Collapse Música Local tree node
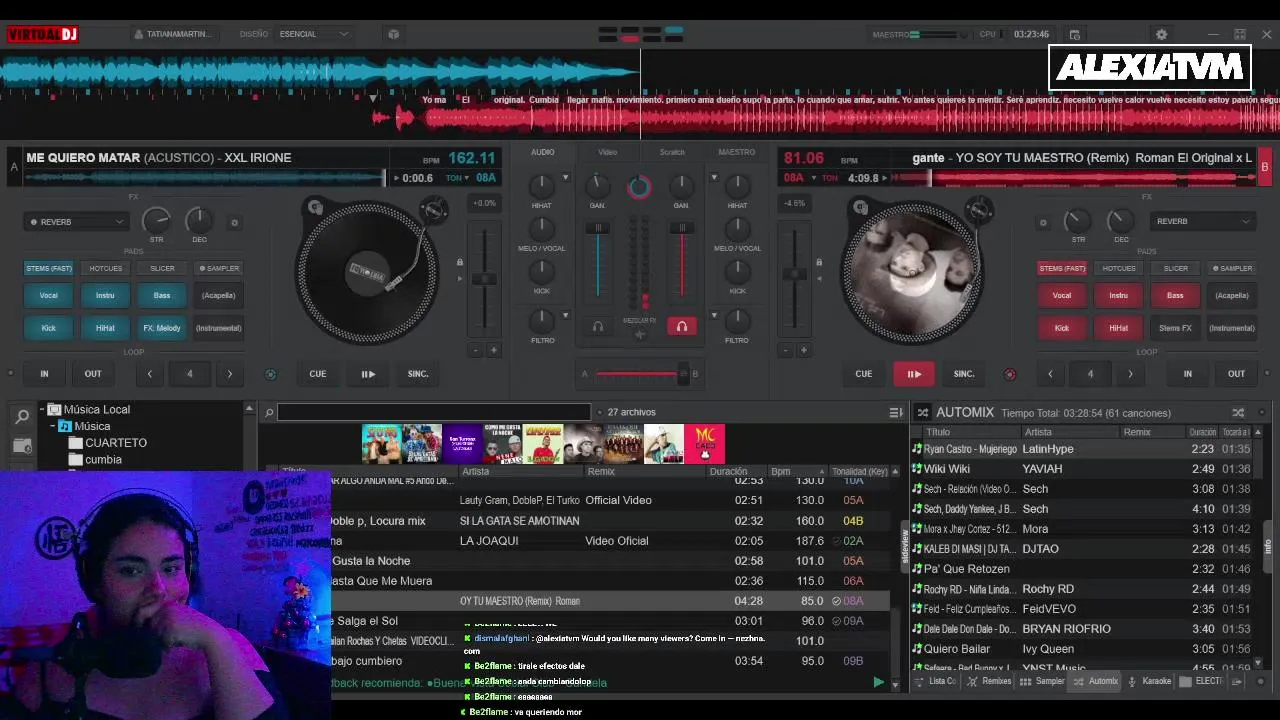The width and height of the screenshot is (1280, 720). (43, 409)
